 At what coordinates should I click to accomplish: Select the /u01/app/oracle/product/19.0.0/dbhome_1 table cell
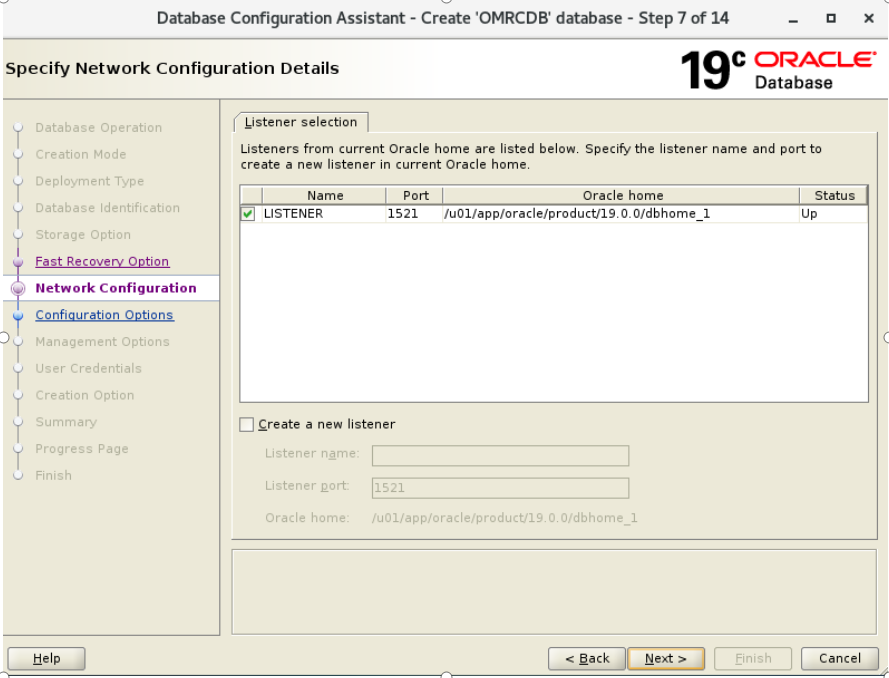pos(621,214)
